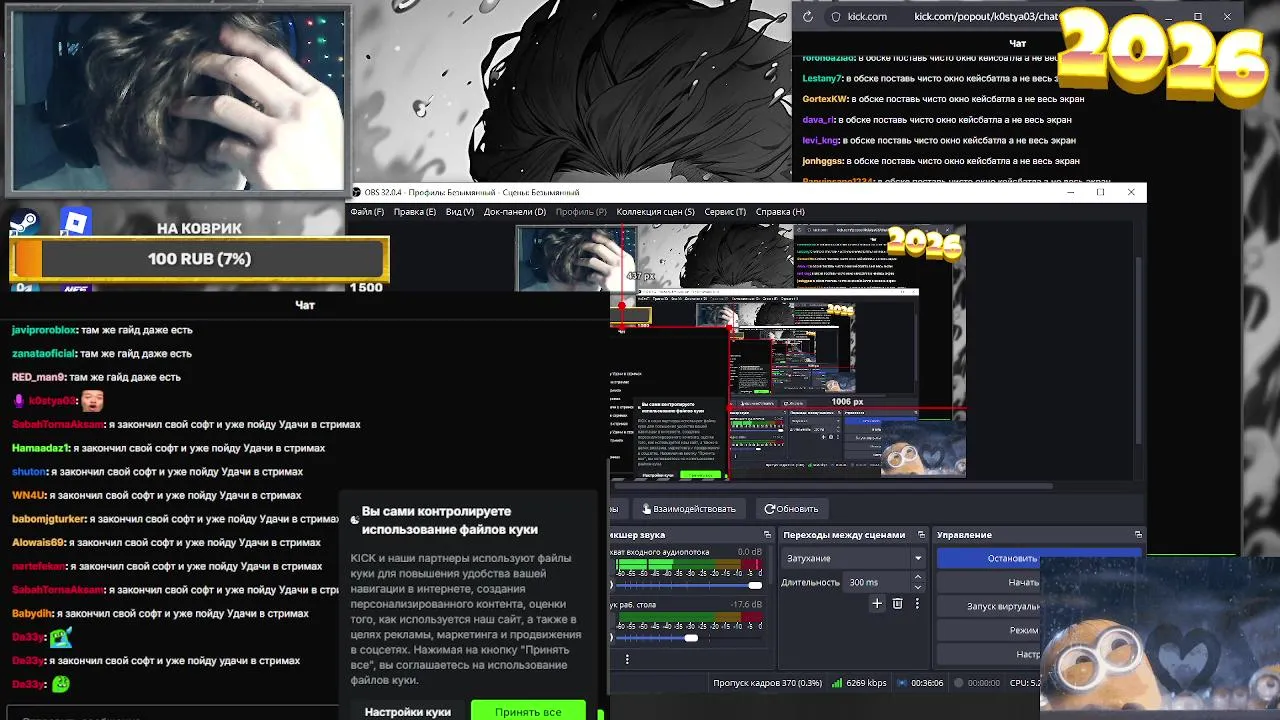Click username levi_kng in popout chat

pyautogui.click(x=820, y=141)
